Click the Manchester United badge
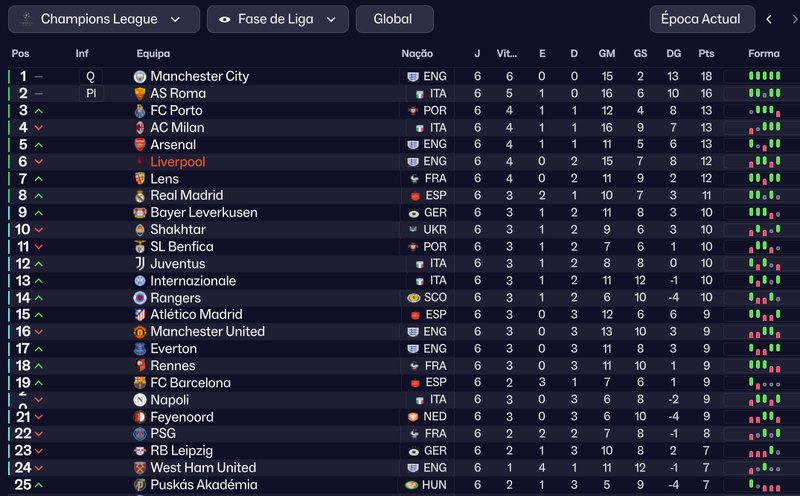 click(x=140, y=332)
